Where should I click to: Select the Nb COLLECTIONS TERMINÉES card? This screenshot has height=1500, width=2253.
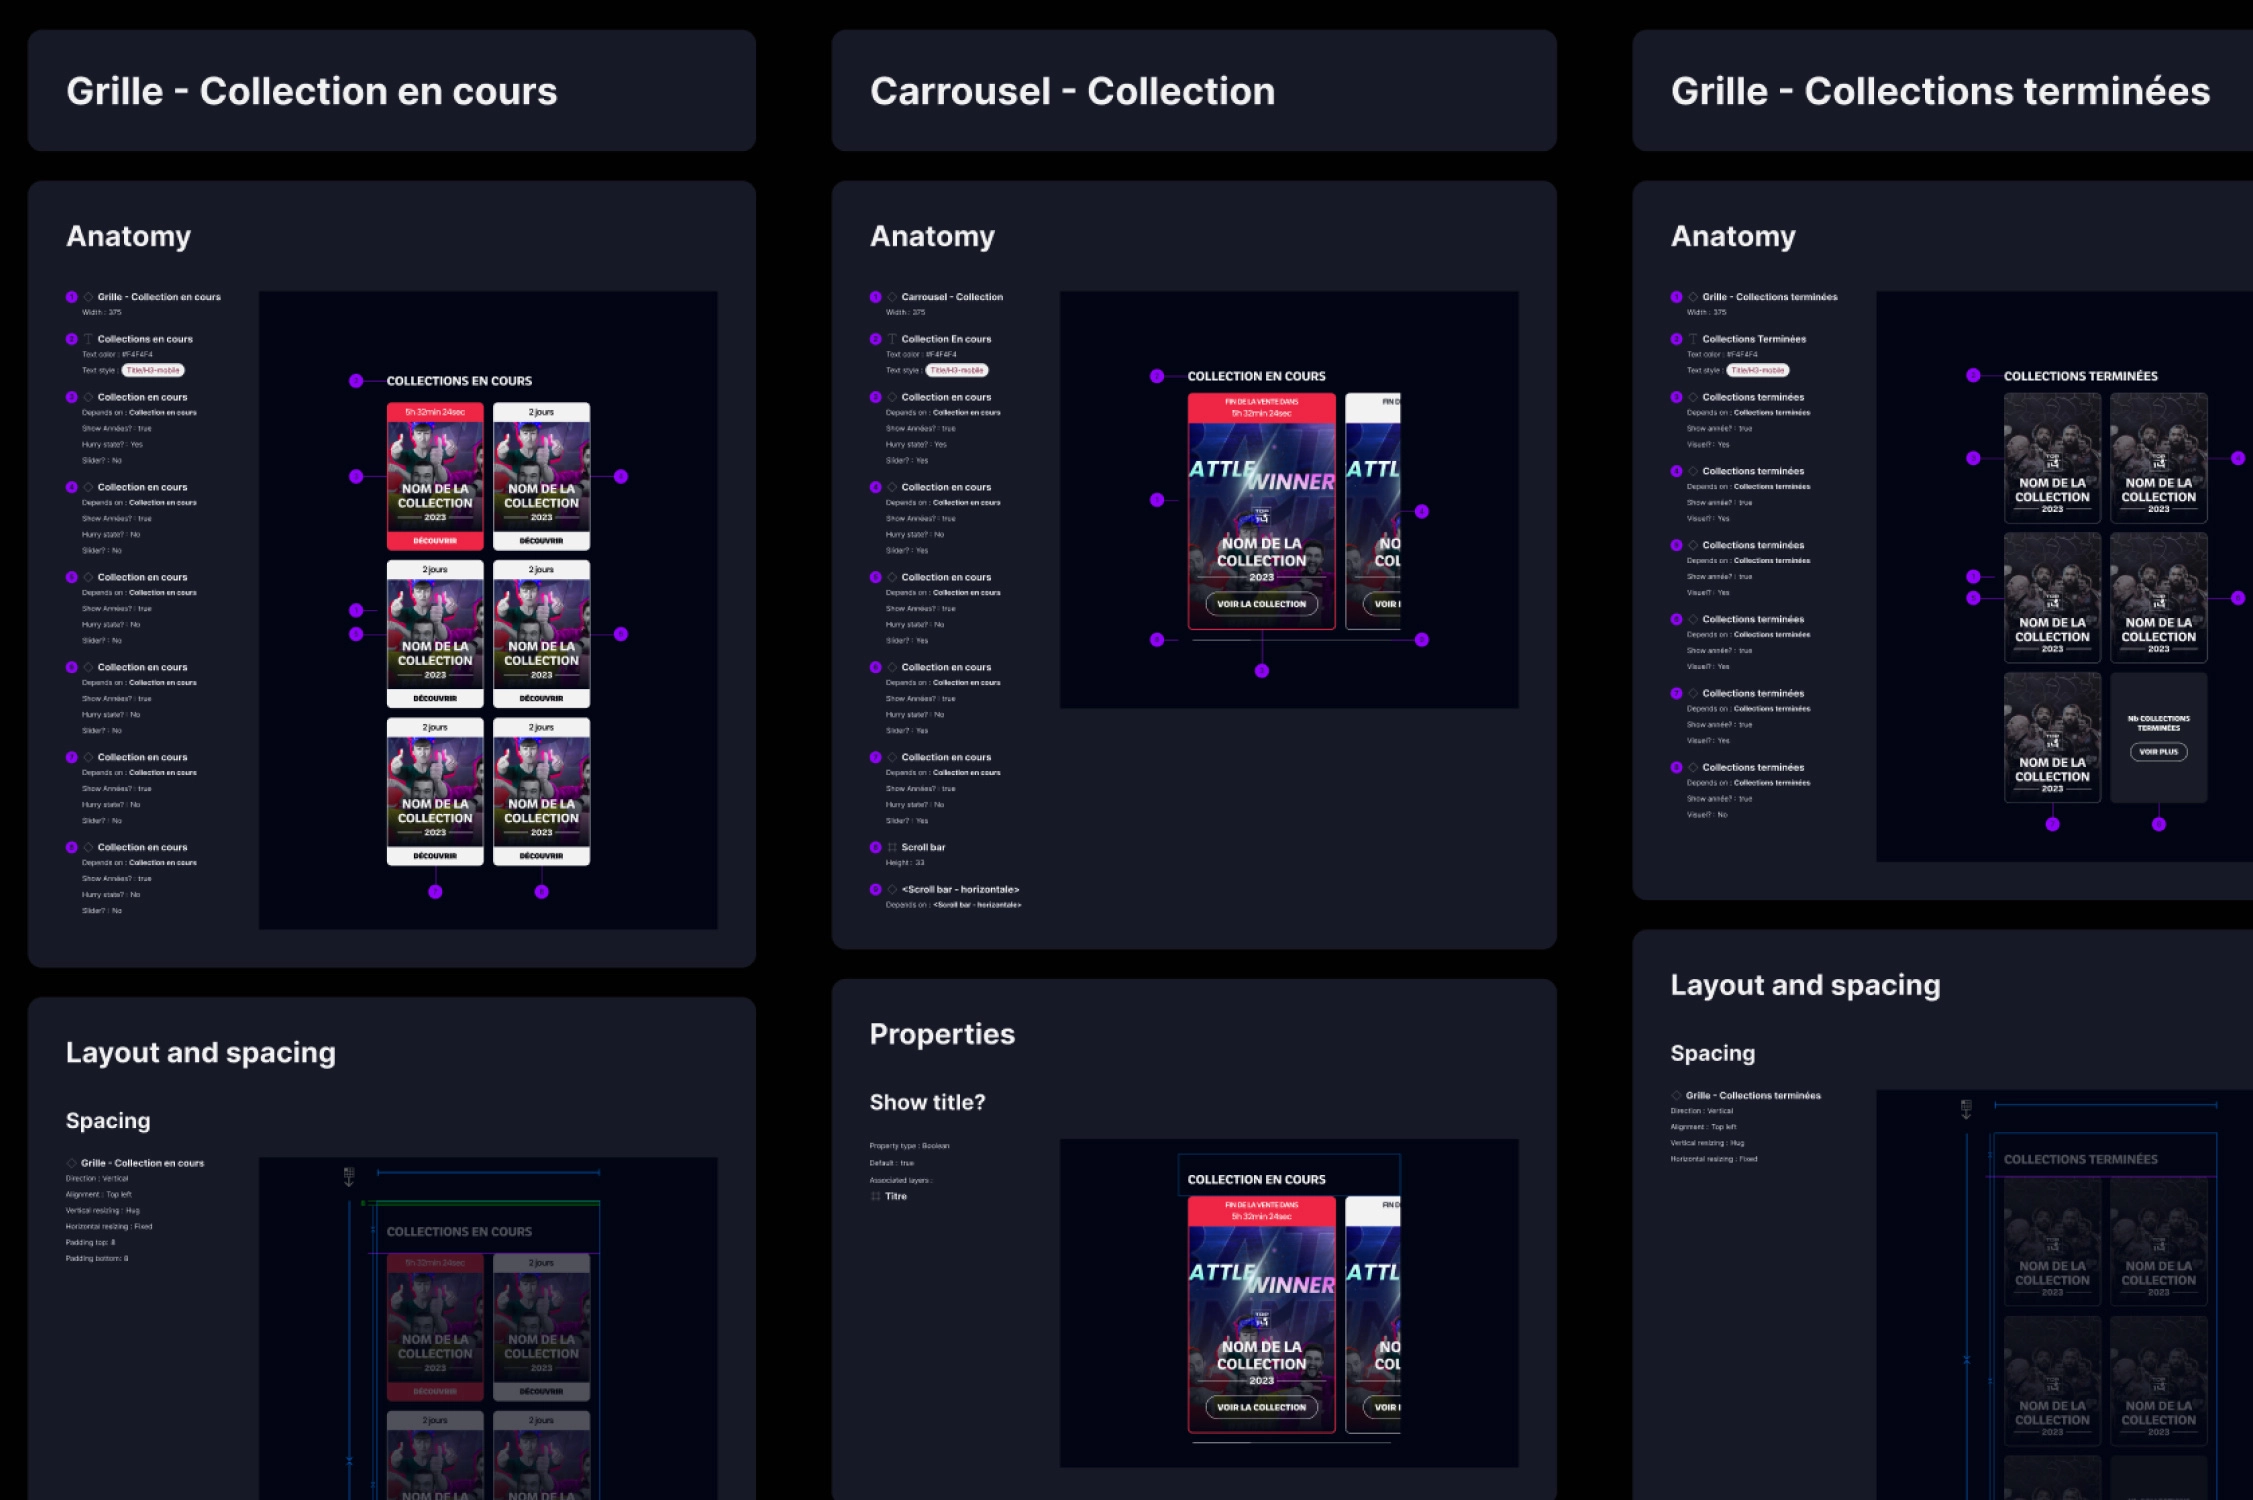[x=2159, y=737]
